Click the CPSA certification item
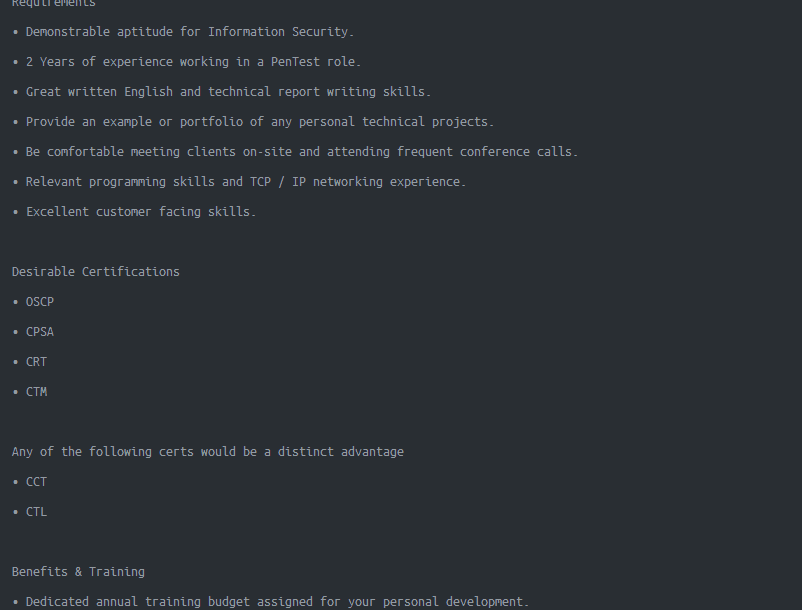 pos(40,332)
